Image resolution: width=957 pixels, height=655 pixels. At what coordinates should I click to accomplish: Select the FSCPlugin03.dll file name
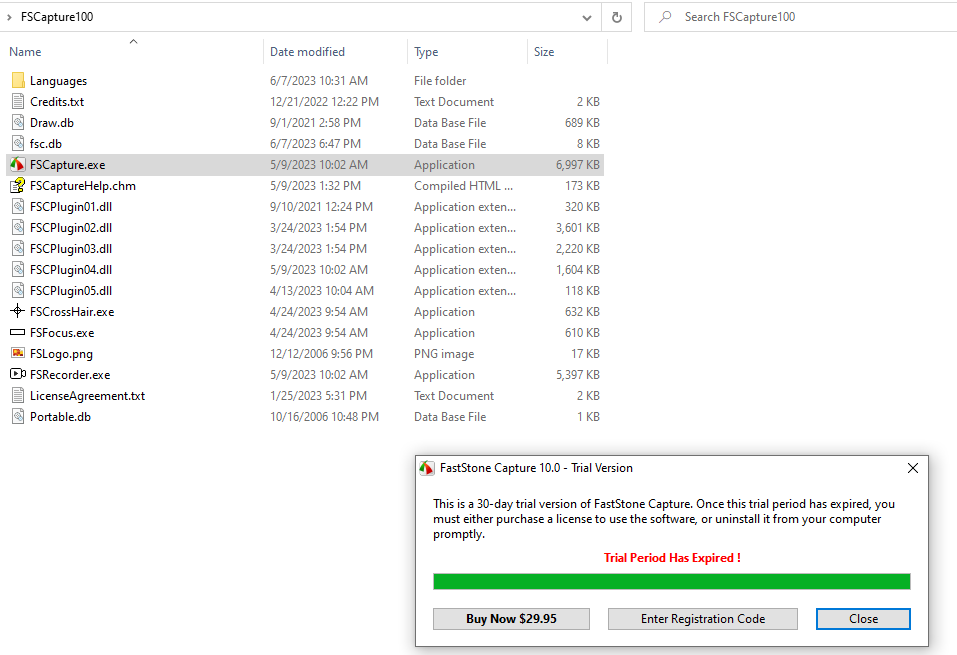[x=71, y=248]
